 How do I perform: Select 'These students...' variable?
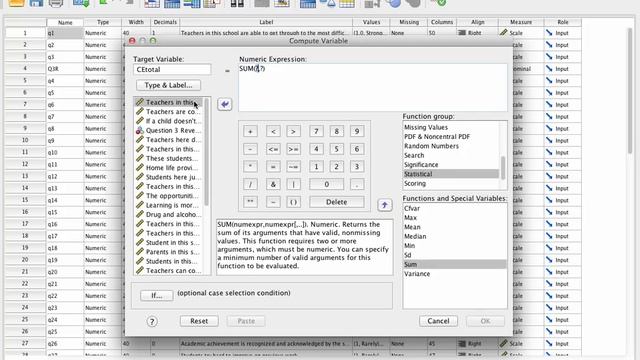pos(169,159)
